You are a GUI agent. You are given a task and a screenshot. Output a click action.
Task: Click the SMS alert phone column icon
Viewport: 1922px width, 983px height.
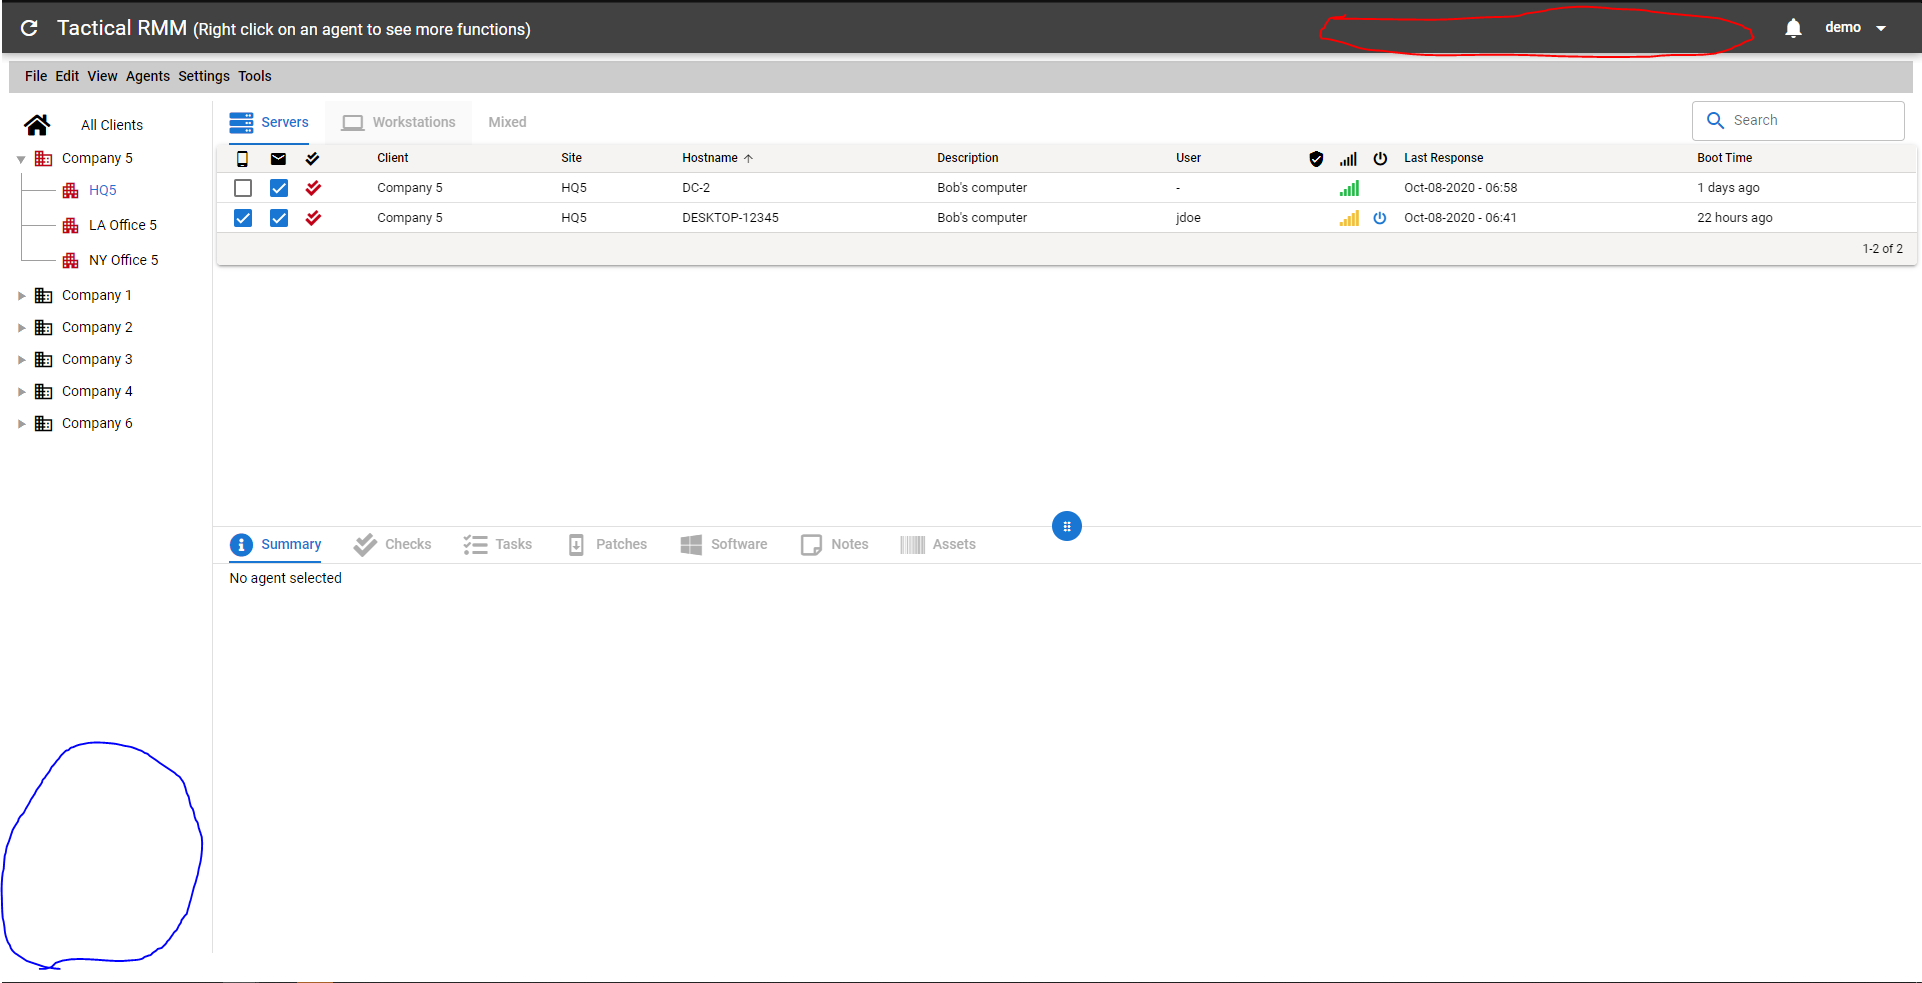click(x=242, y=158)
